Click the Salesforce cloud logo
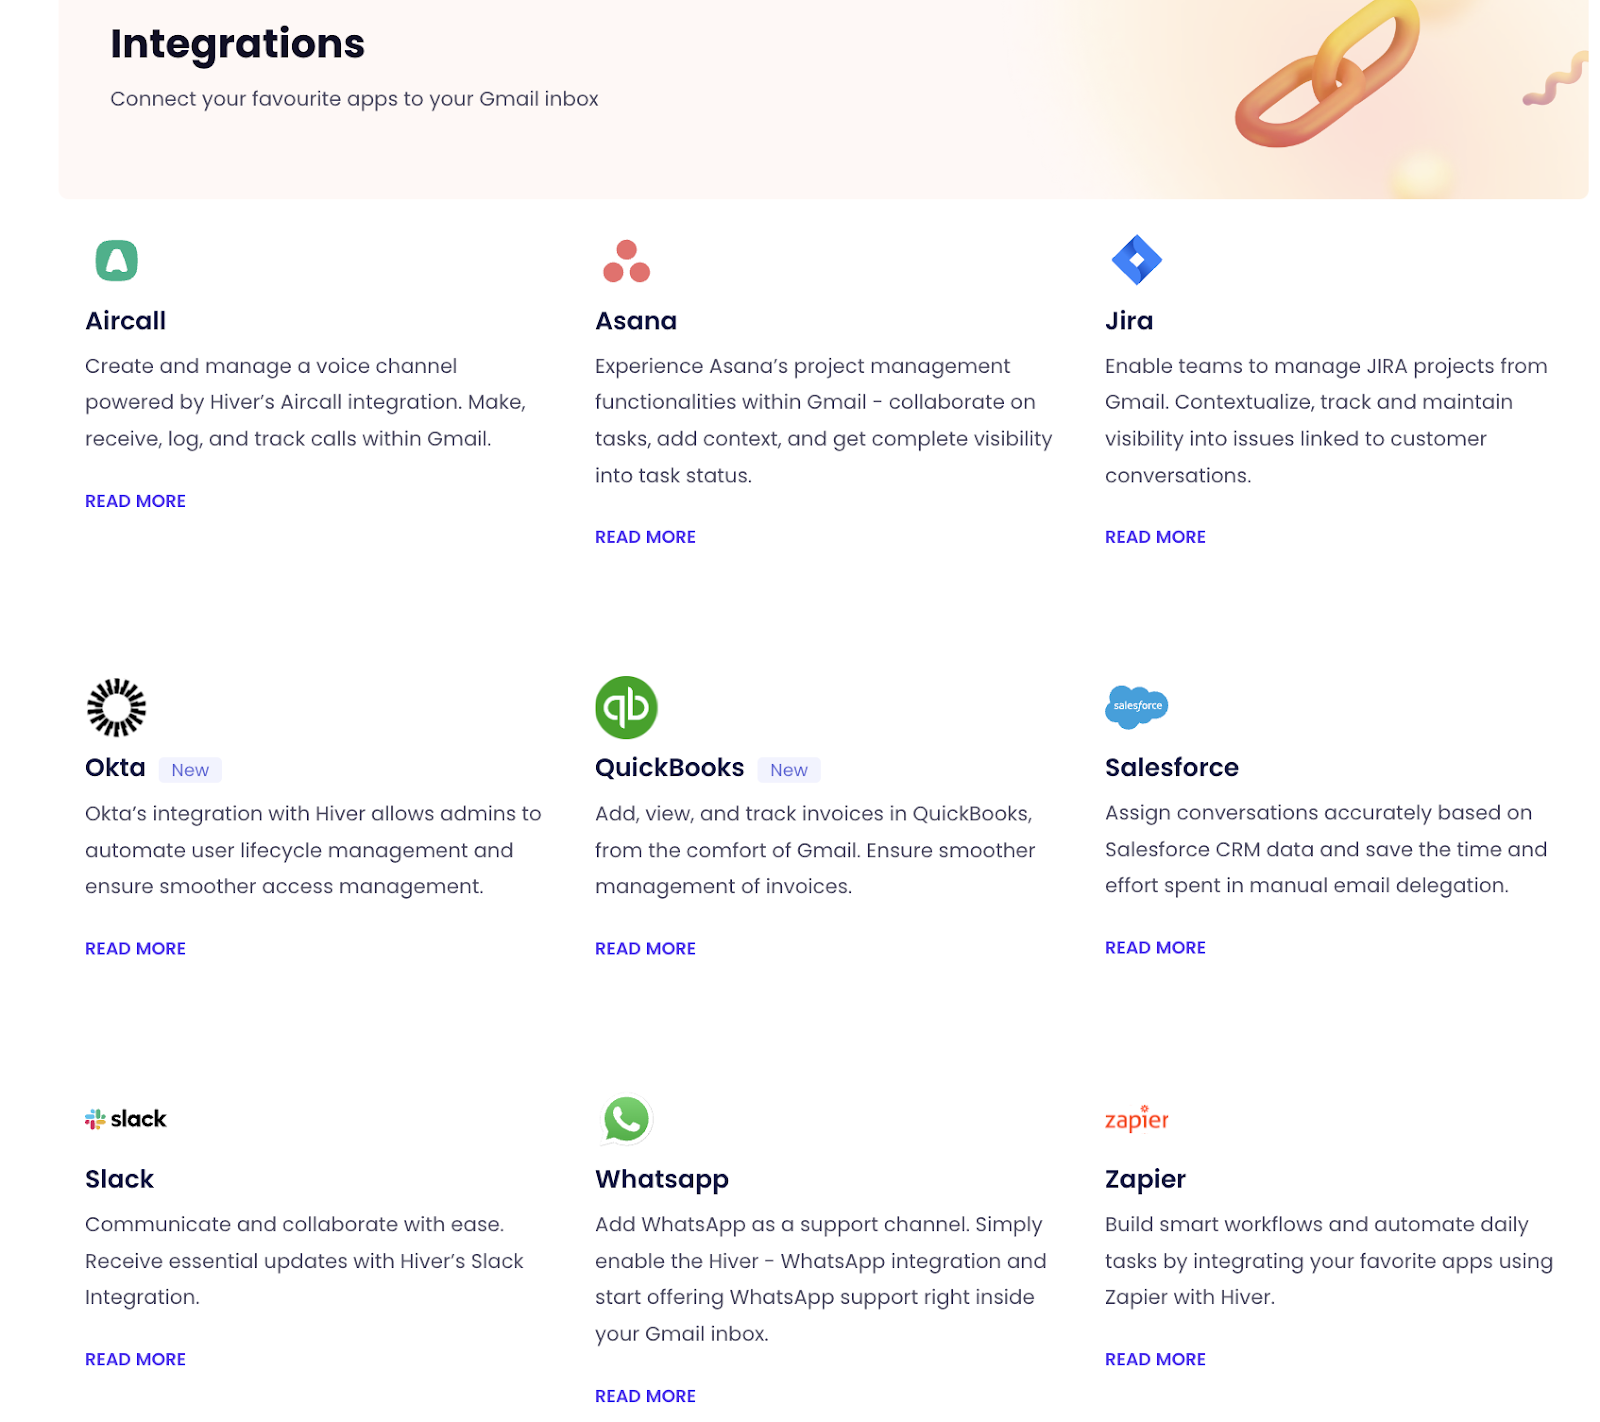 [x=1136, y=706]
